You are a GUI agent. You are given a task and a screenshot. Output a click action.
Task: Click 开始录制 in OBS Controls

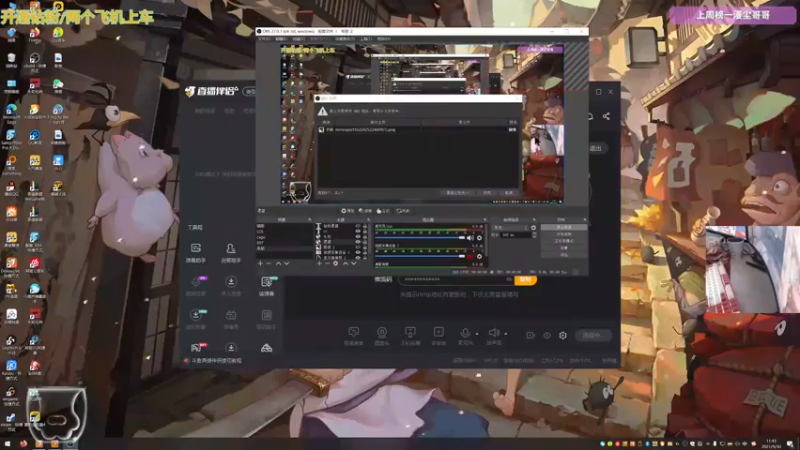[564, 234]
